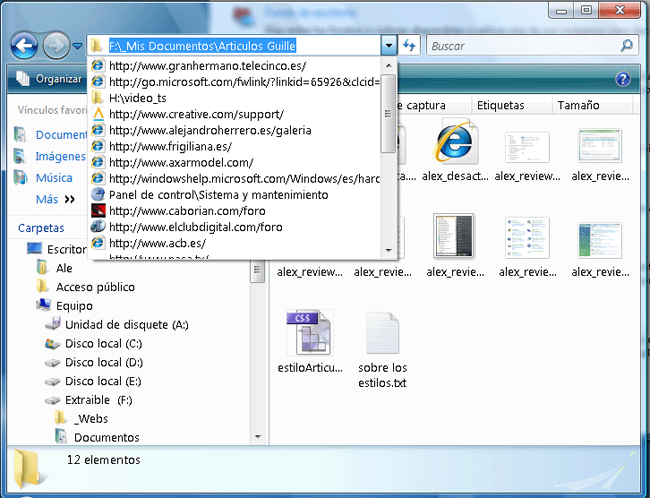This screenshot has height=498, width=650.
Task: Open recent pages dropdown beside Forward arrow
Action: point(78,46)
